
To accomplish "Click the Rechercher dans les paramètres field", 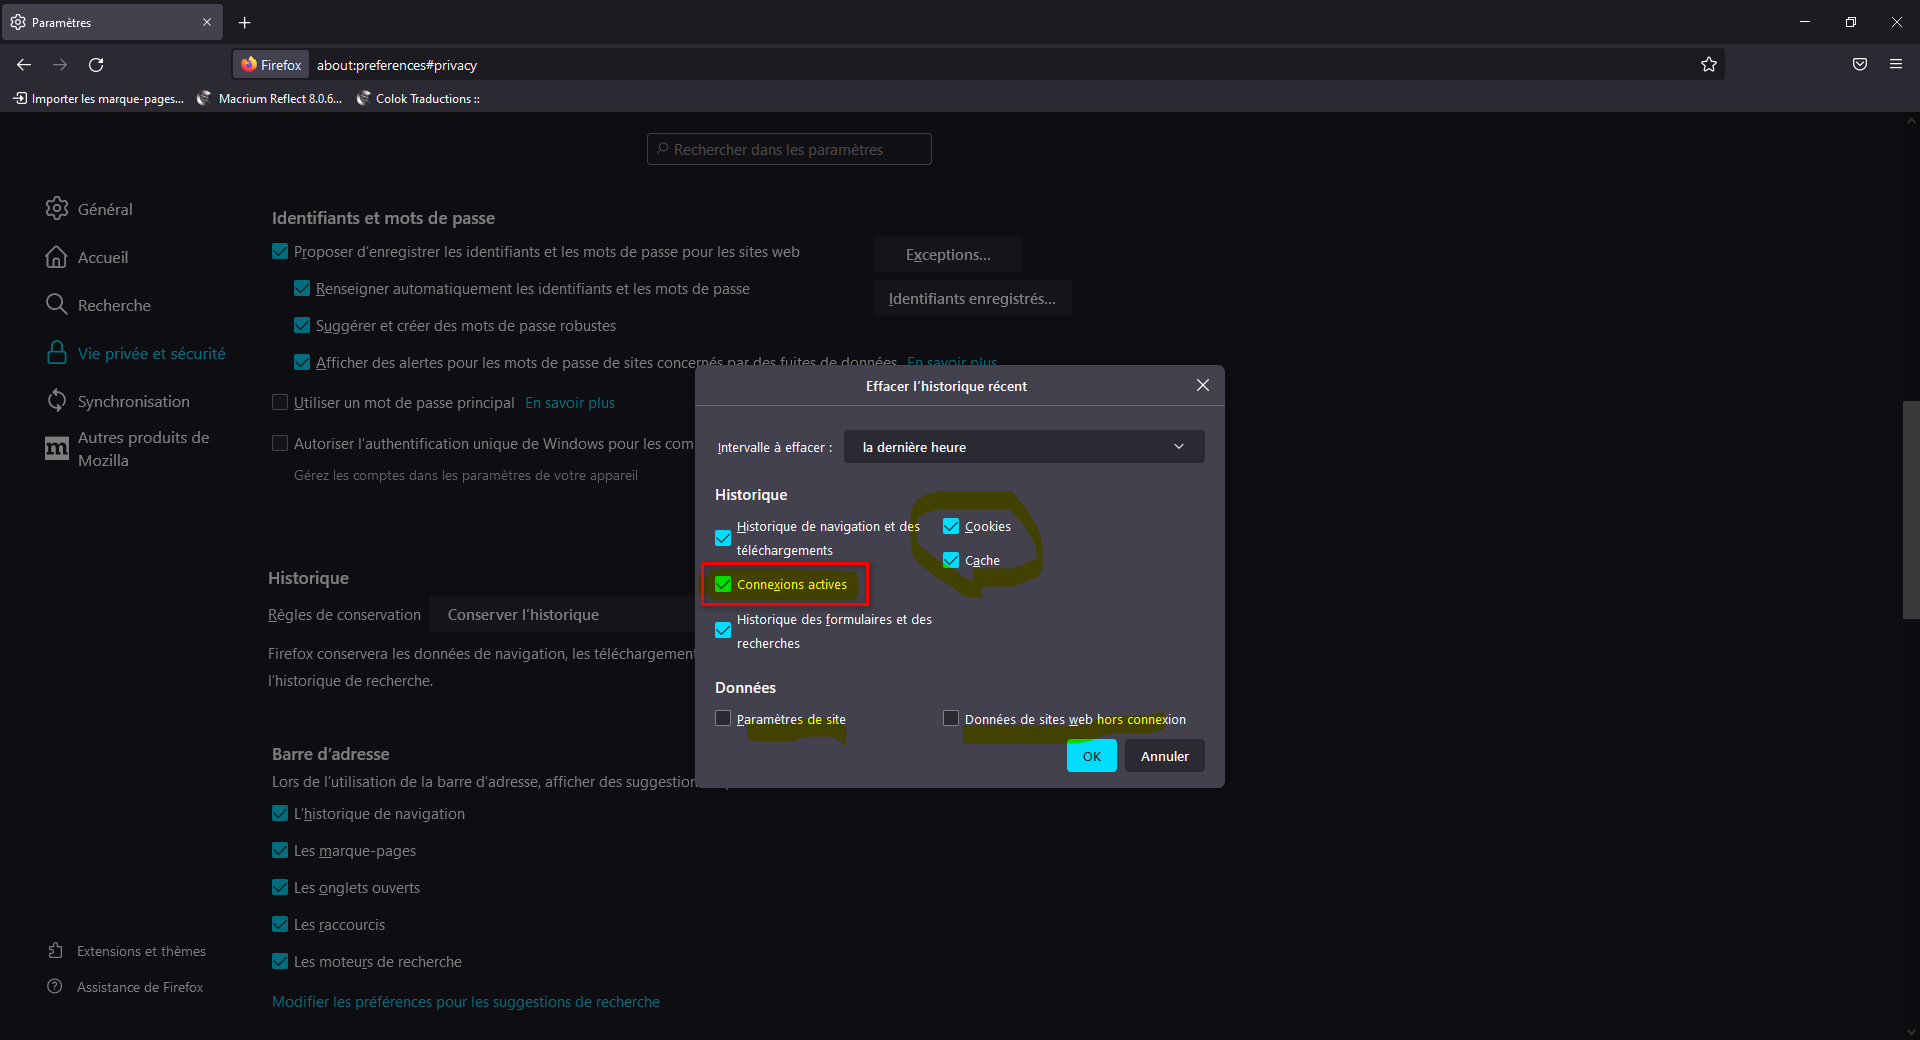I will tap(789, 150).
